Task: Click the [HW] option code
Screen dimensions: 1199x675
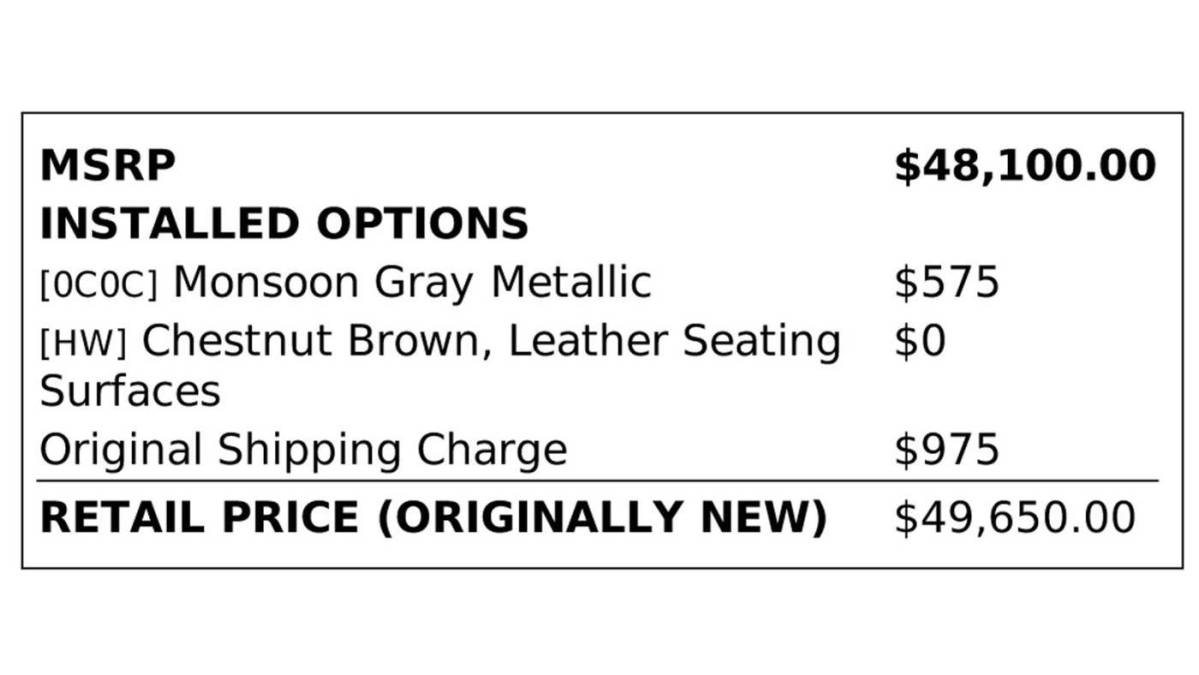Action: pos(83,342)
